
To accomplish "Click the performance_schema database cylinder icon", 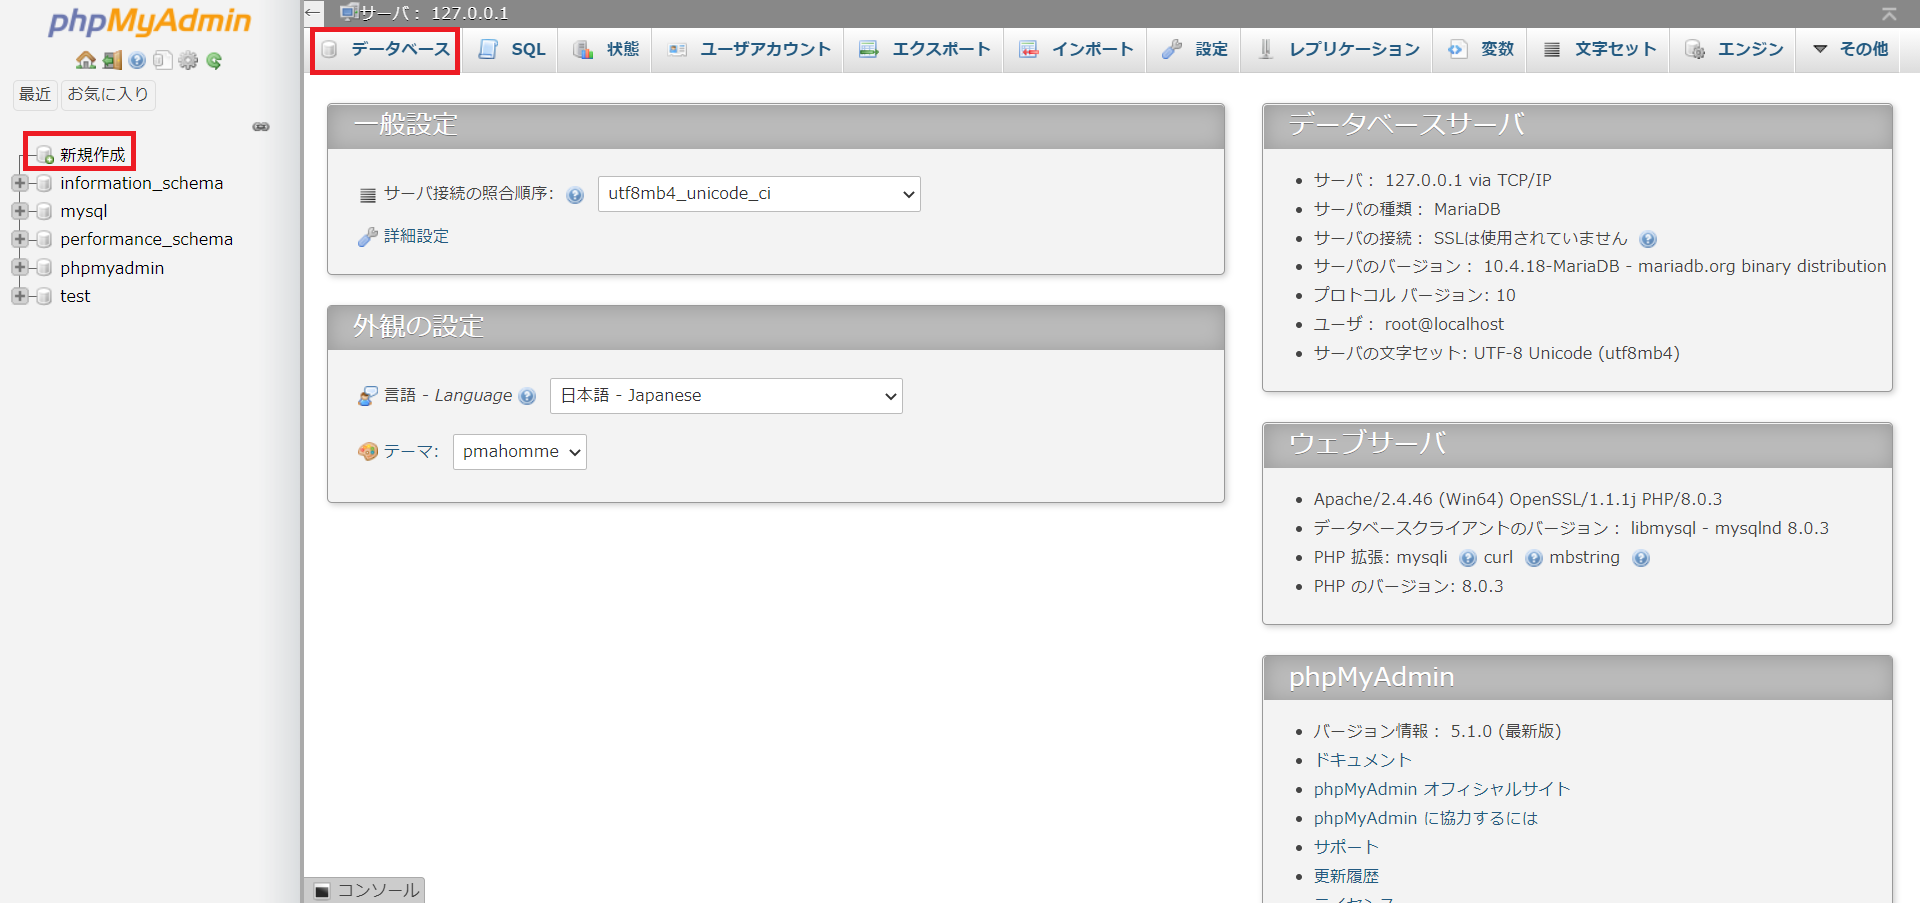I will [44, 240].
